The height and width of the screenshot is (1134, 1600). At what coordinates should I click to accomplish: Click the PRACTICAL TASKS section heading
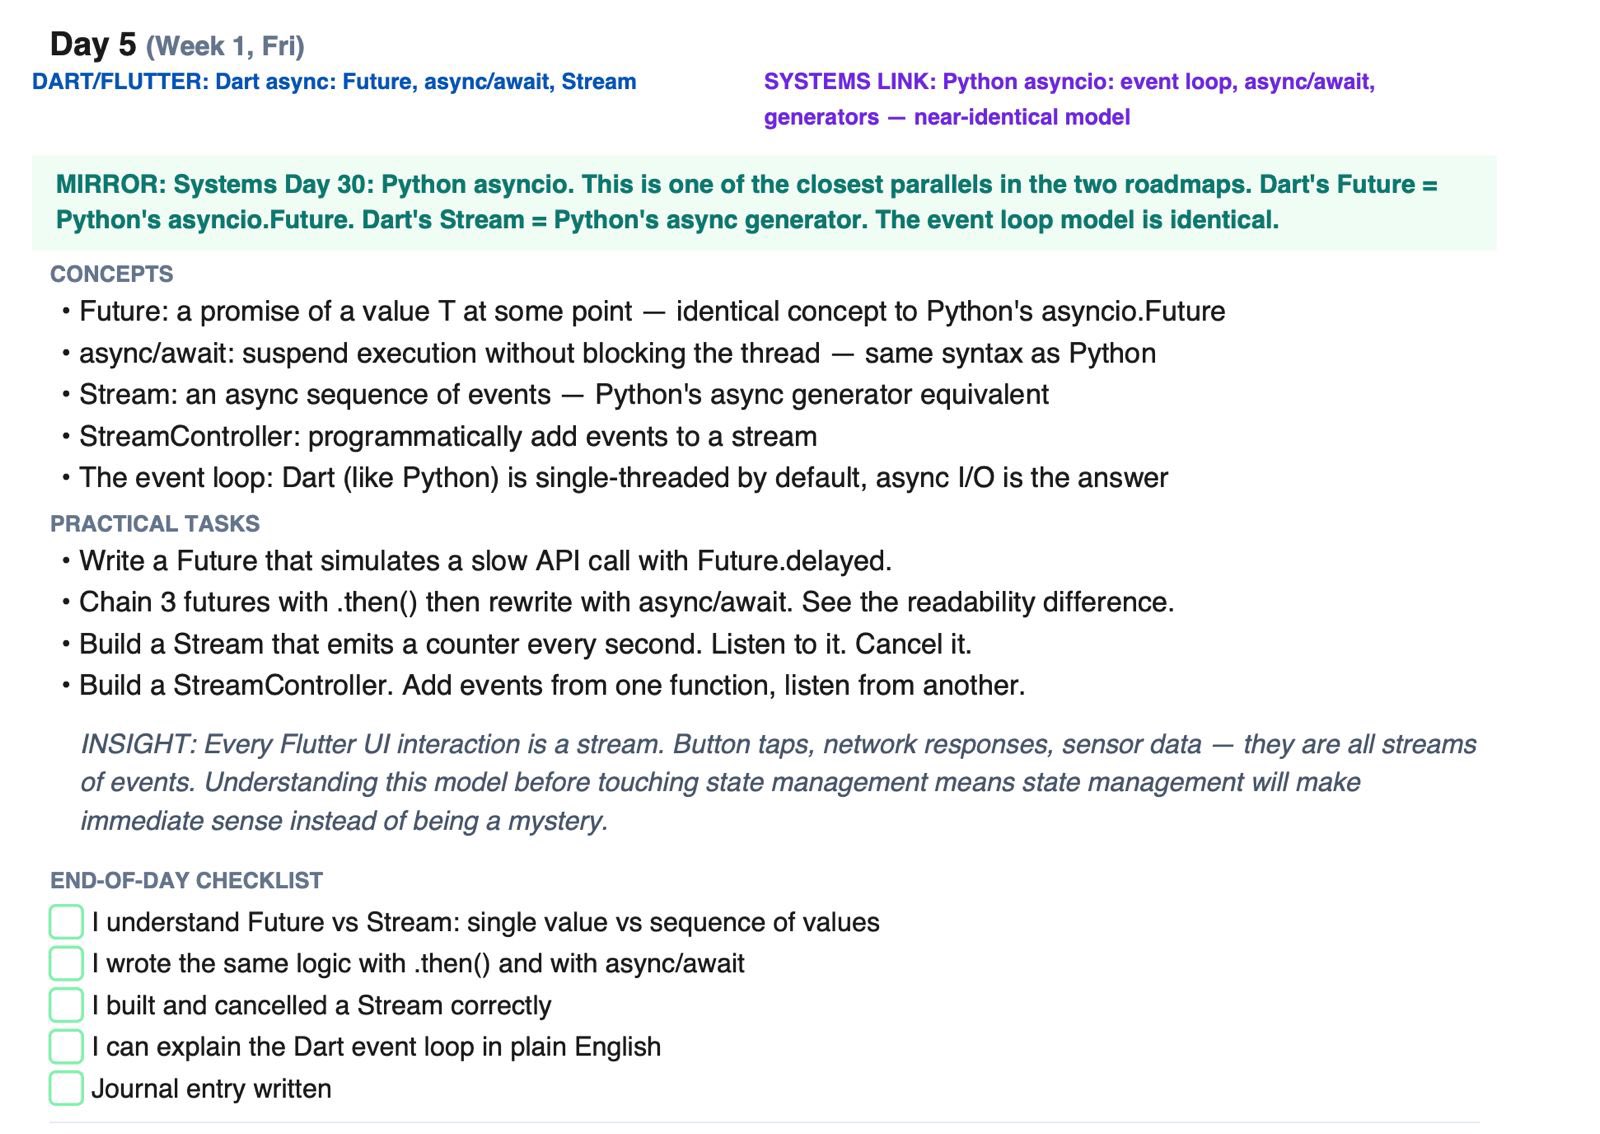155,524
